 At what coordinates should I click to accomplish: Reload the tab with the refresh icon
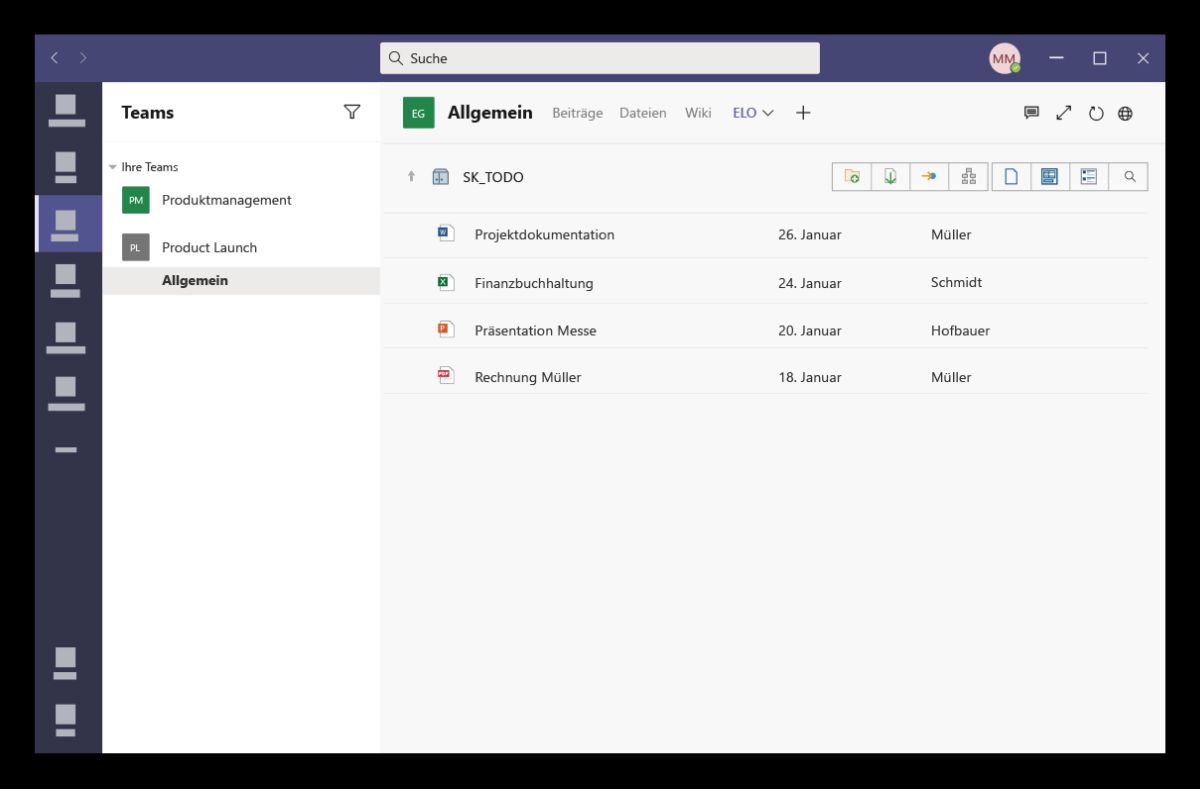pos(1096,113)
